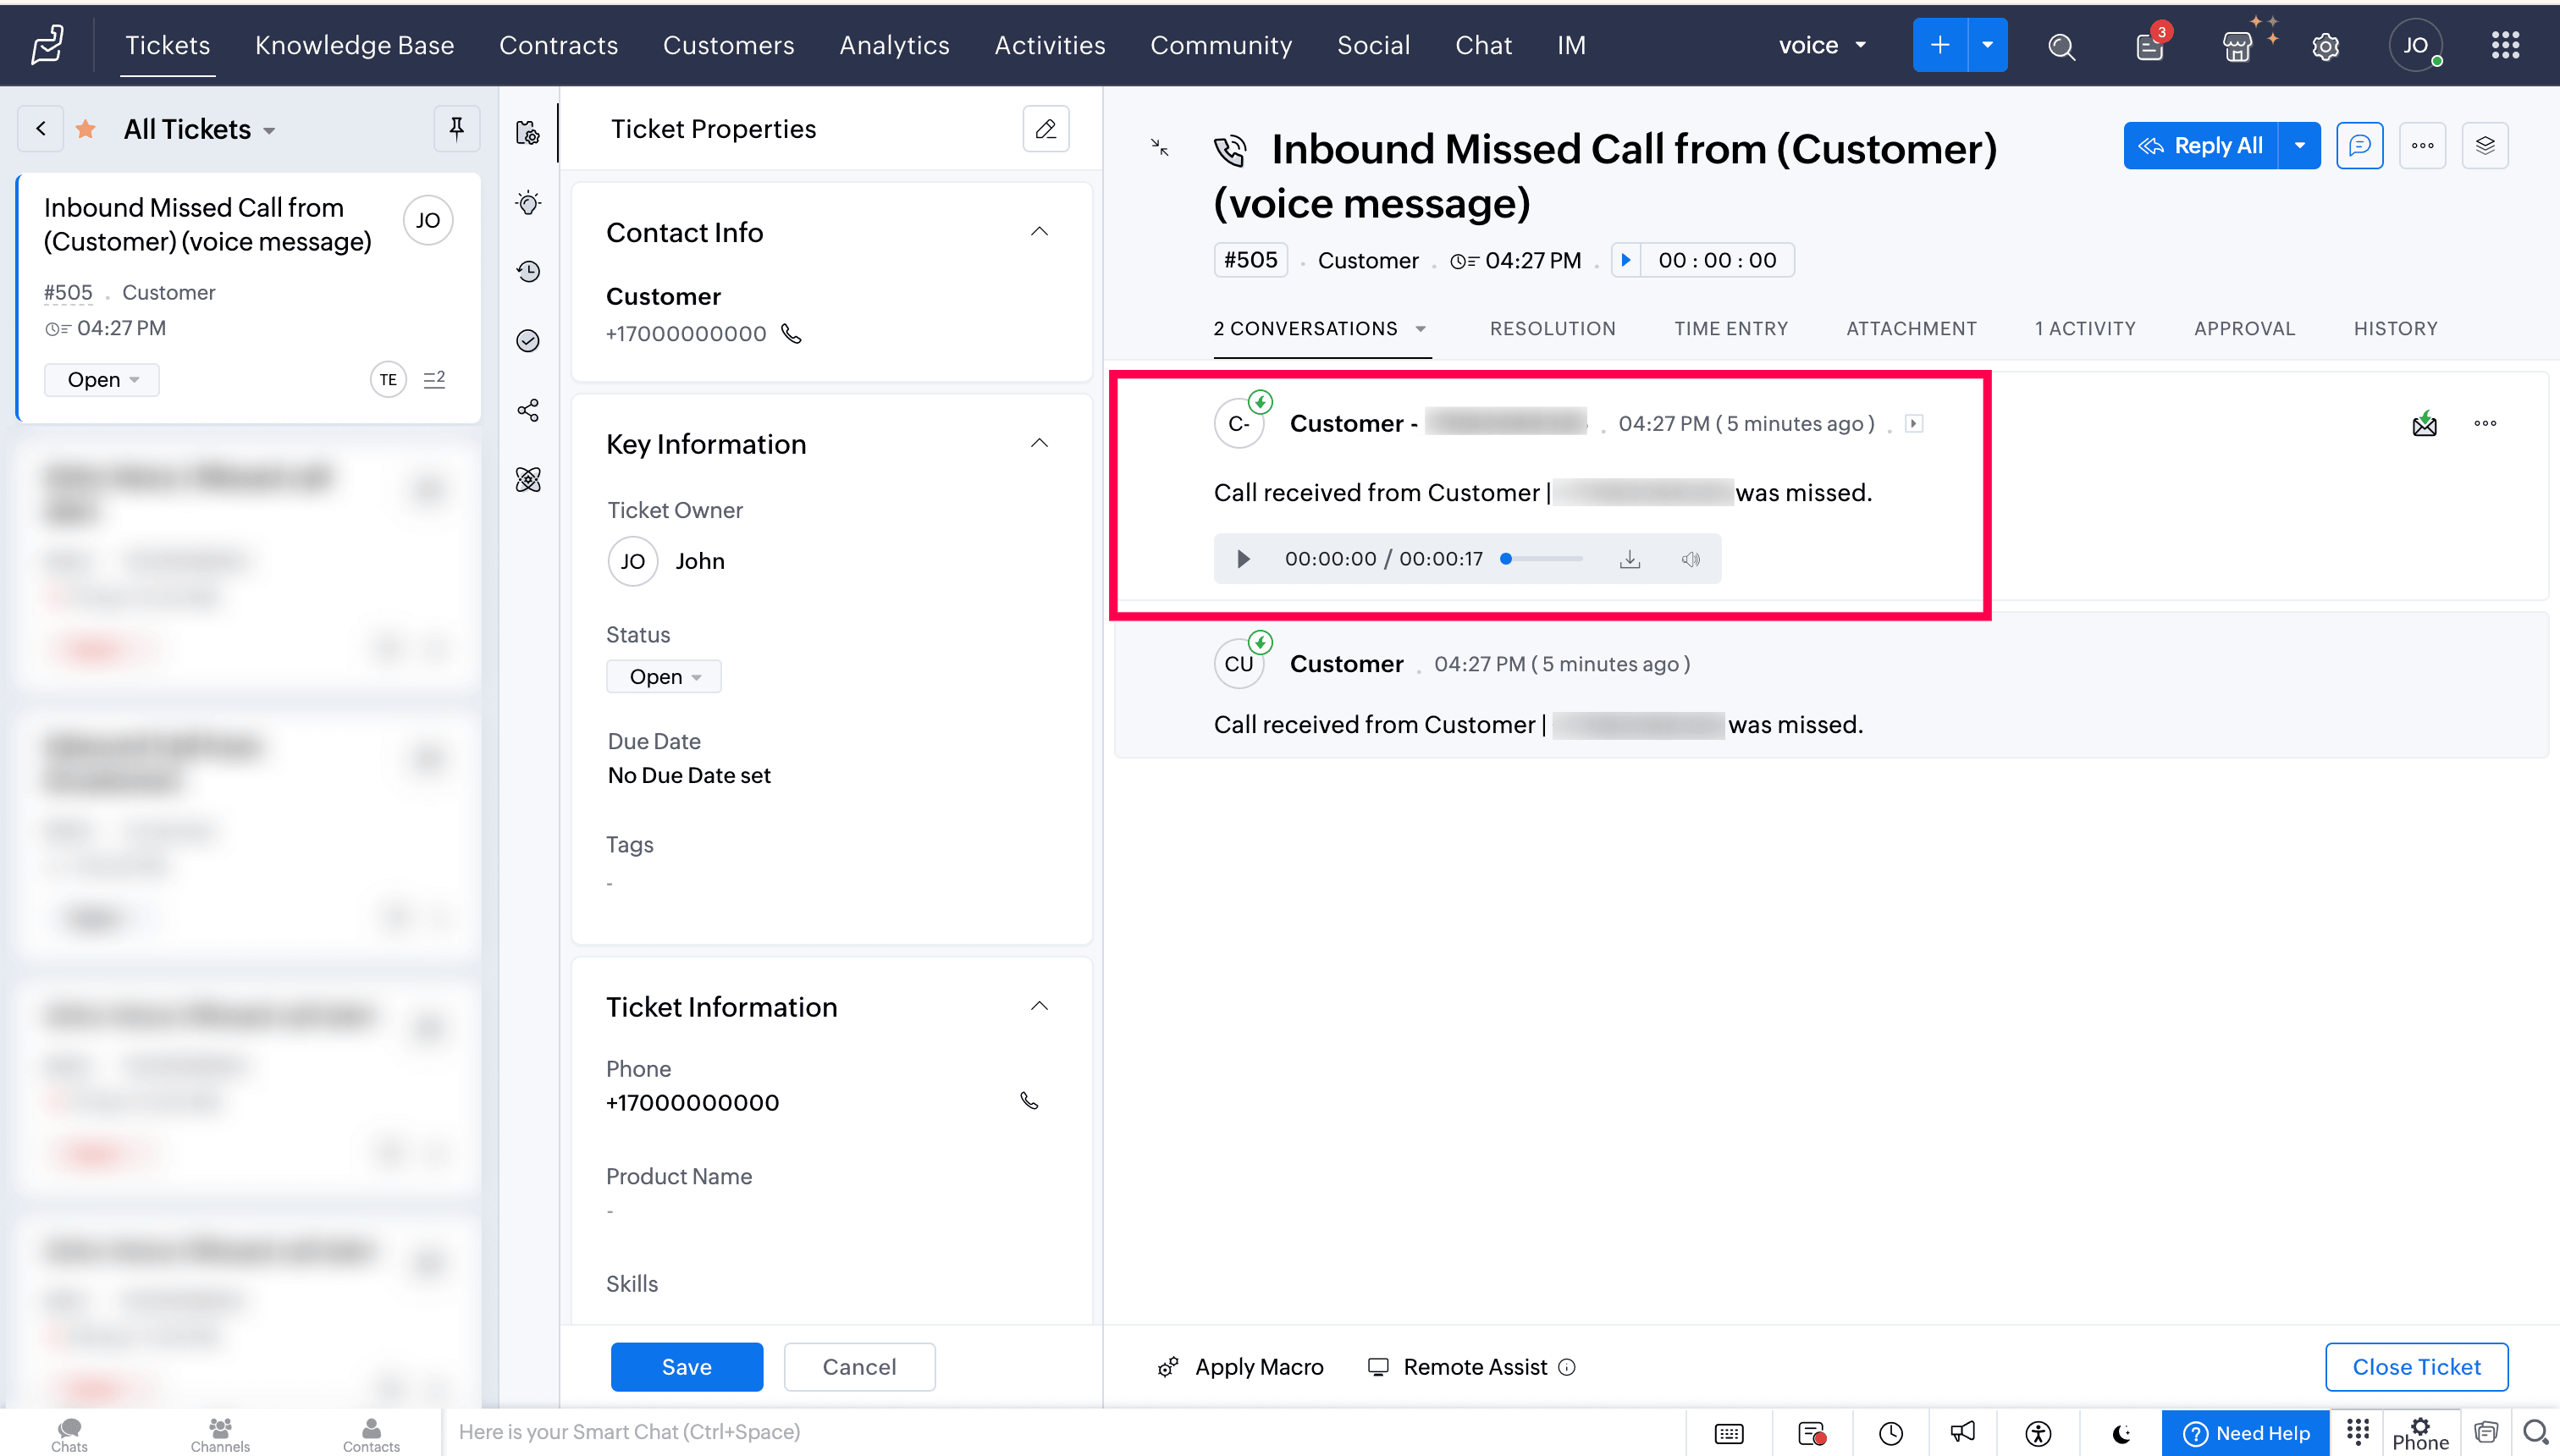2560x1456 pixels.
Task: Start the ticket timer play button
Action: tap(1626, 260)
